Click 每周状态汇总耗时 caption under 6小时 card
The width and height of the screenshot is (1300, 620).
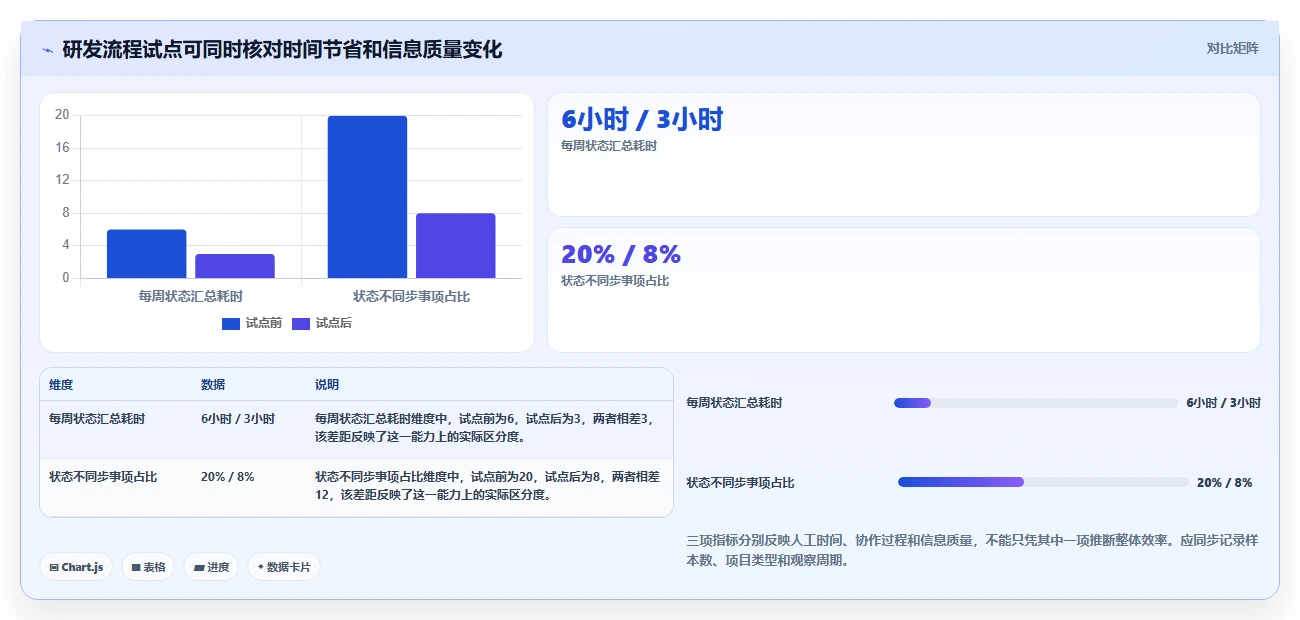tap(609, 146)
